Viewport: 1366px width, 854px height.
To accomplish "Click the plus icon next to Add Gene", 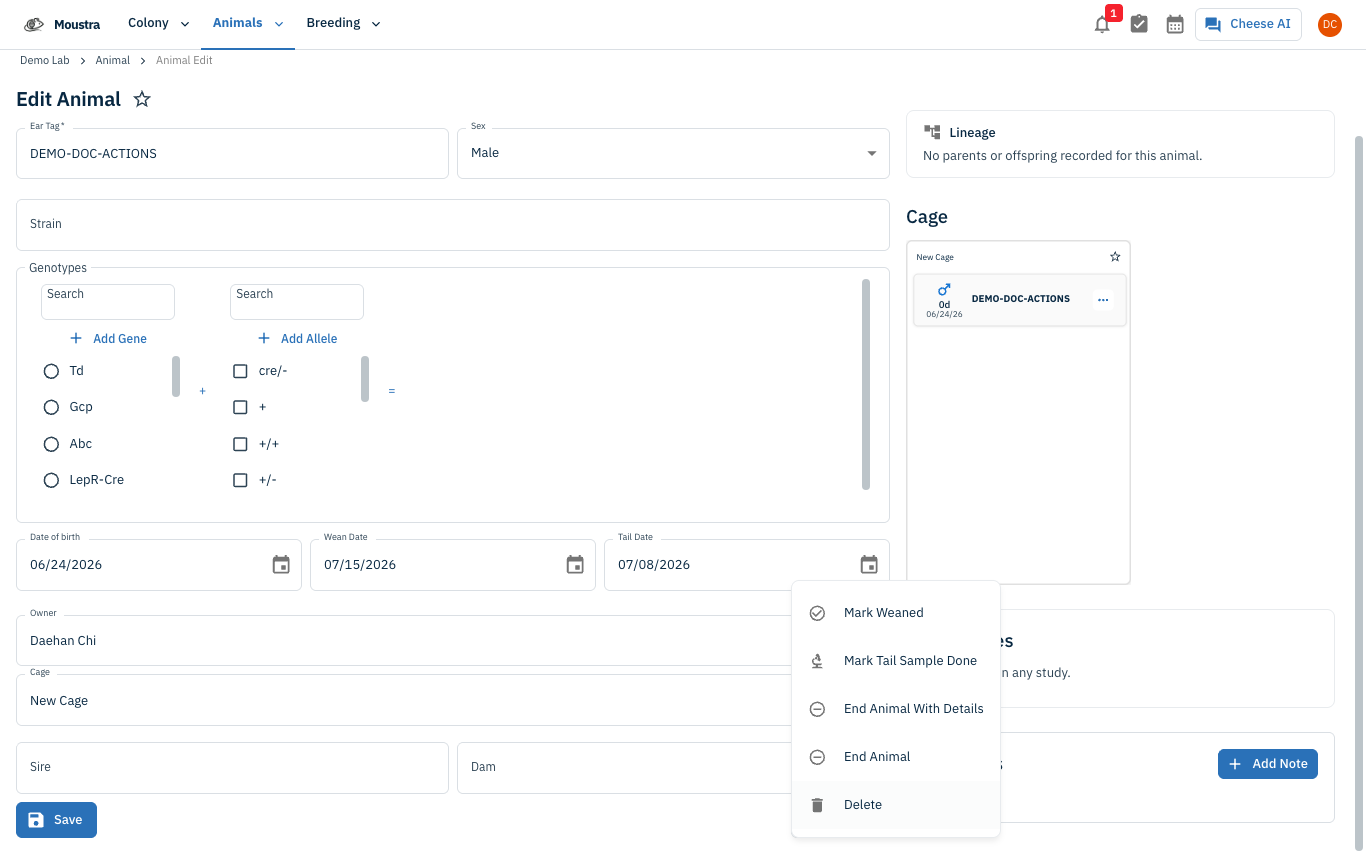I will tap(76, 338).
